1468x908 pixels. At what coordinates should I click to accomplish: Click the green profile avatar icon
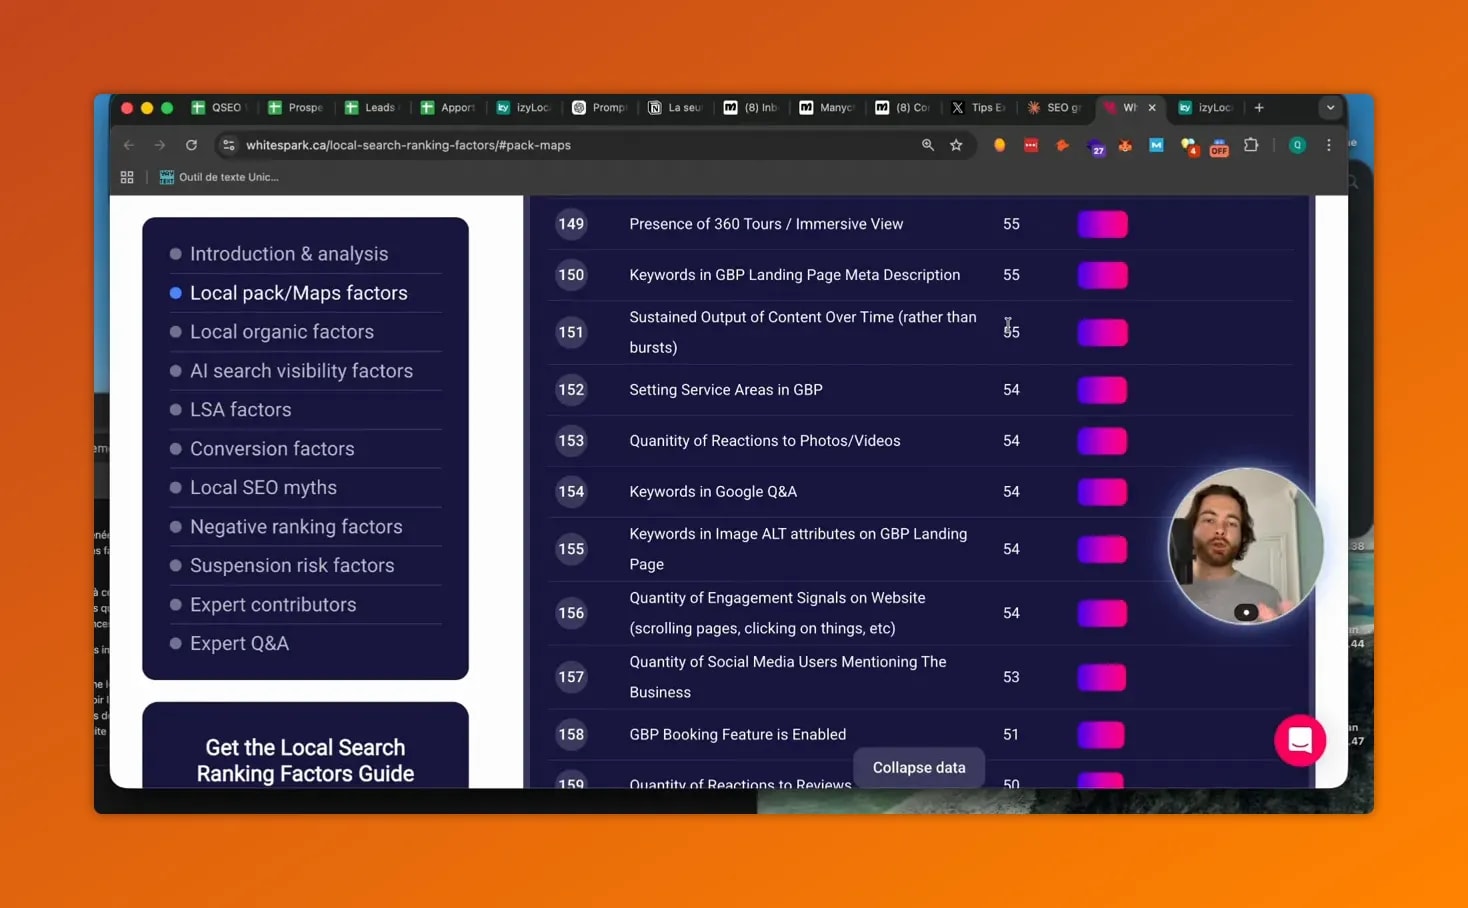(x=1297, y=145)
